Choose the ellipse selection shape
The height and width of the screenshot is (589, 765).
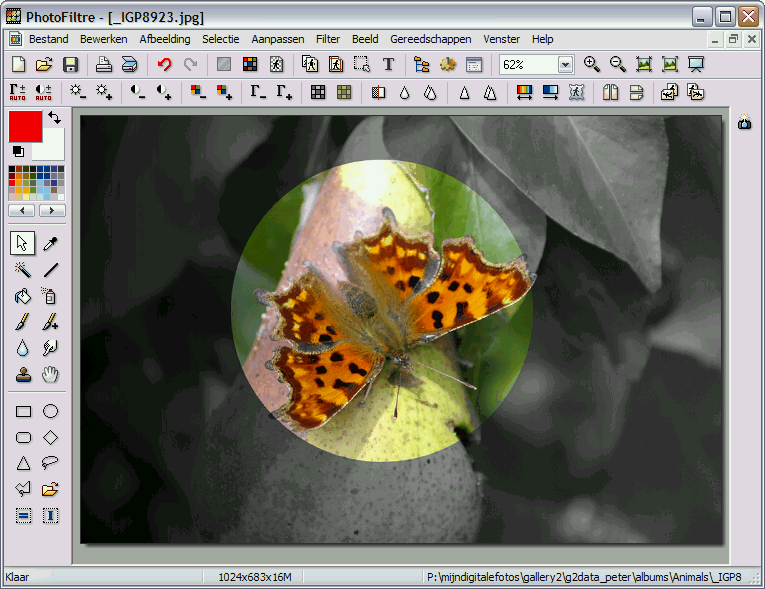point(50,411)
